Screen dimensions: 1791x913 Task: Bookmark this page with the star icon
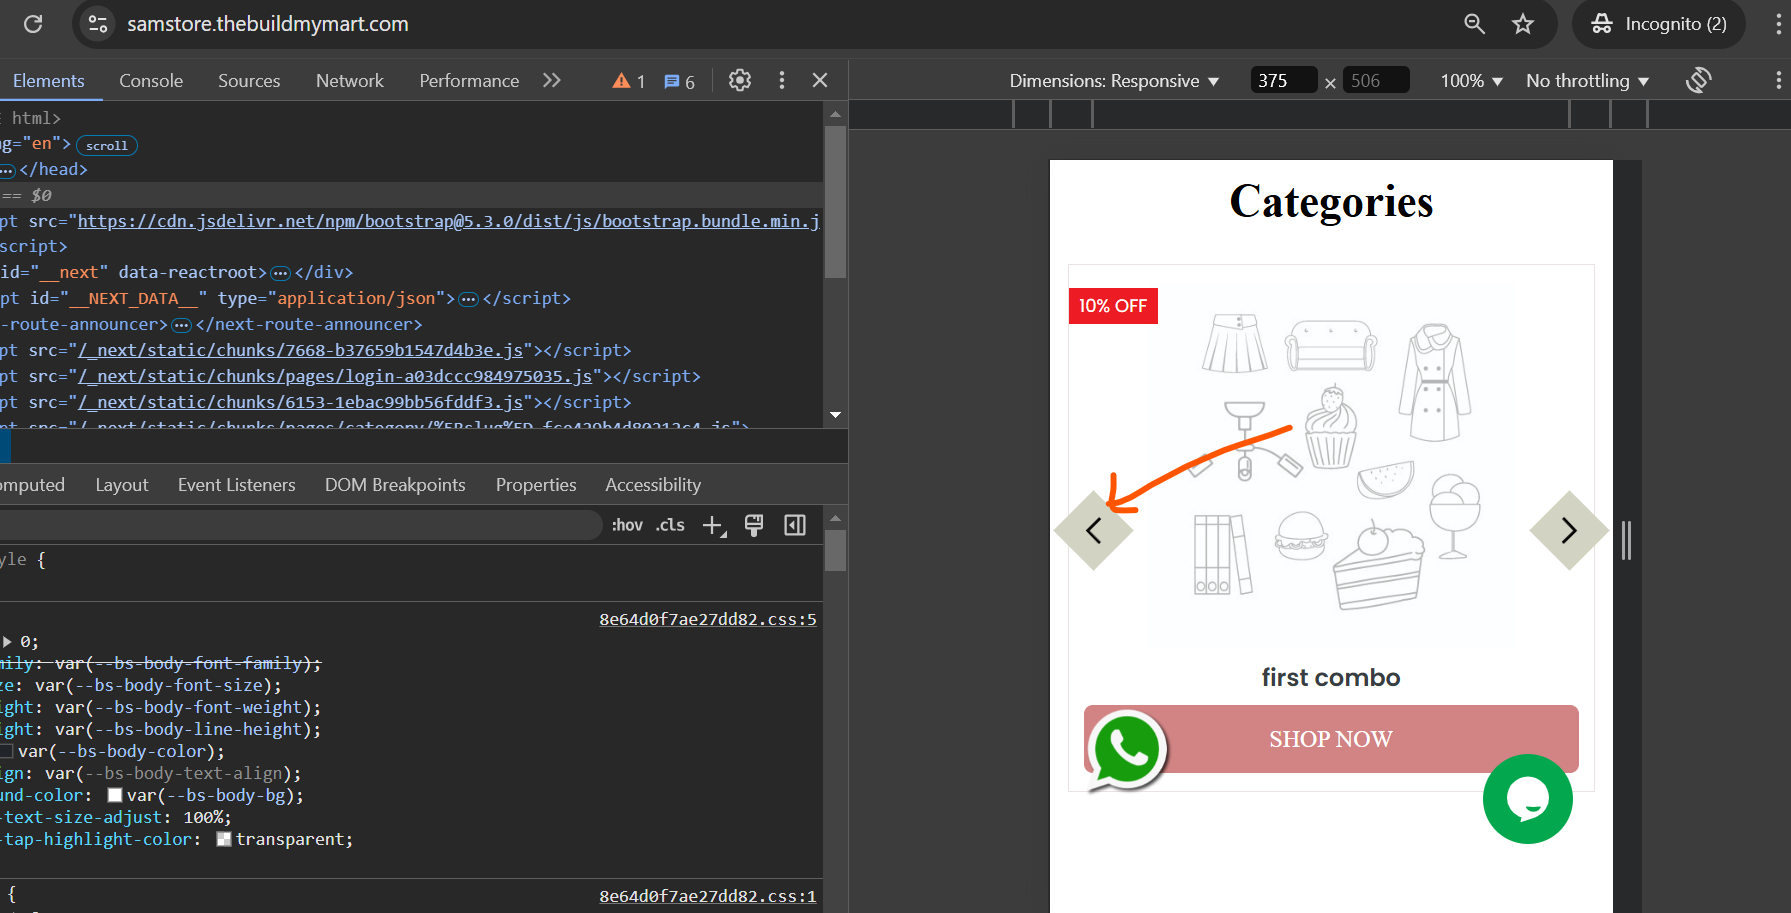pyautogui.click(x=1523, y=24)
